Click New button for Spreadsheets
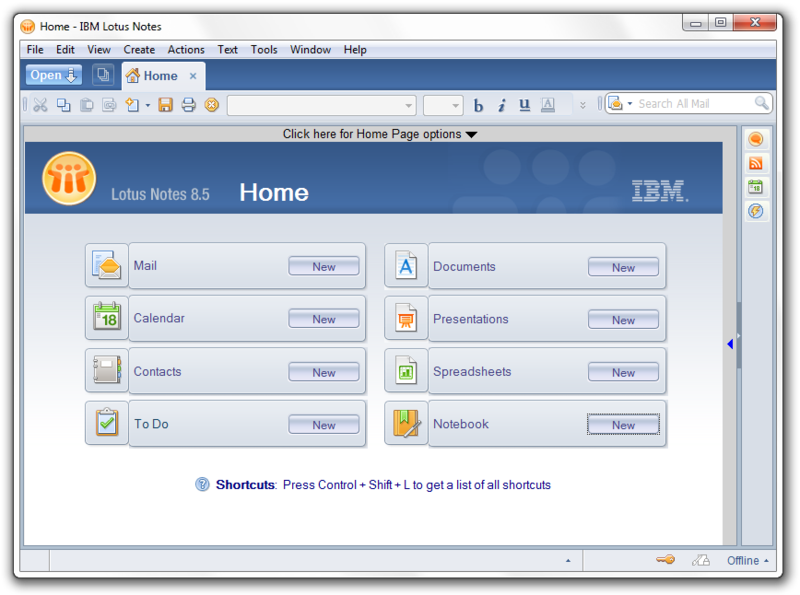The image size is (800, 595). point(623,373)
